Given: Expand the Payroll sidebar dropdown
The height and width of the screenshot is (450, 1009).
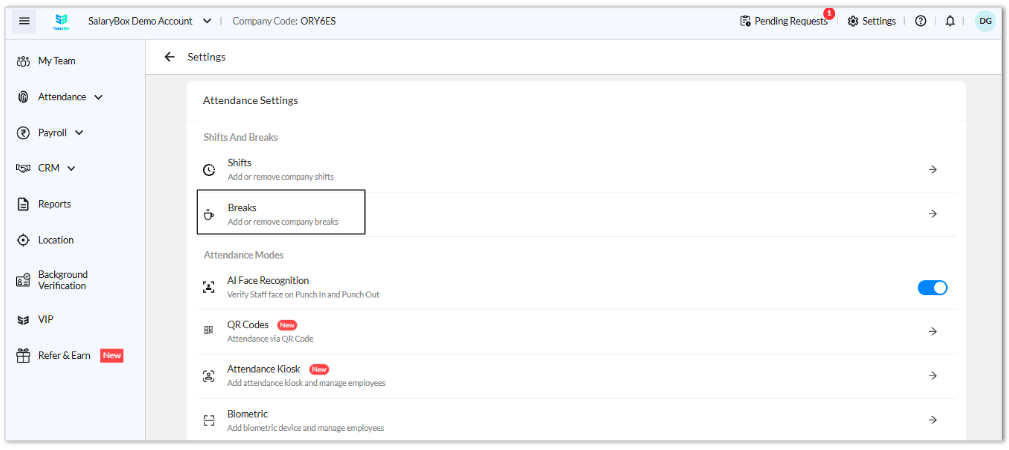Looking at the screenshot, I should (79, 133).
